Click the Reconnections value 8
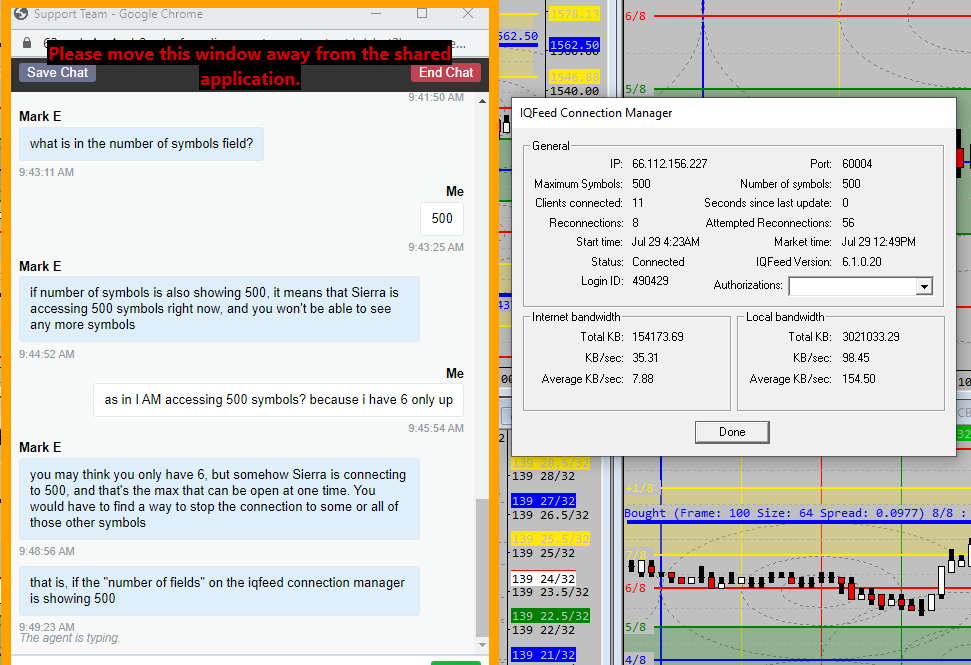The height and width of the screenshot is (665, 971). 635,222
